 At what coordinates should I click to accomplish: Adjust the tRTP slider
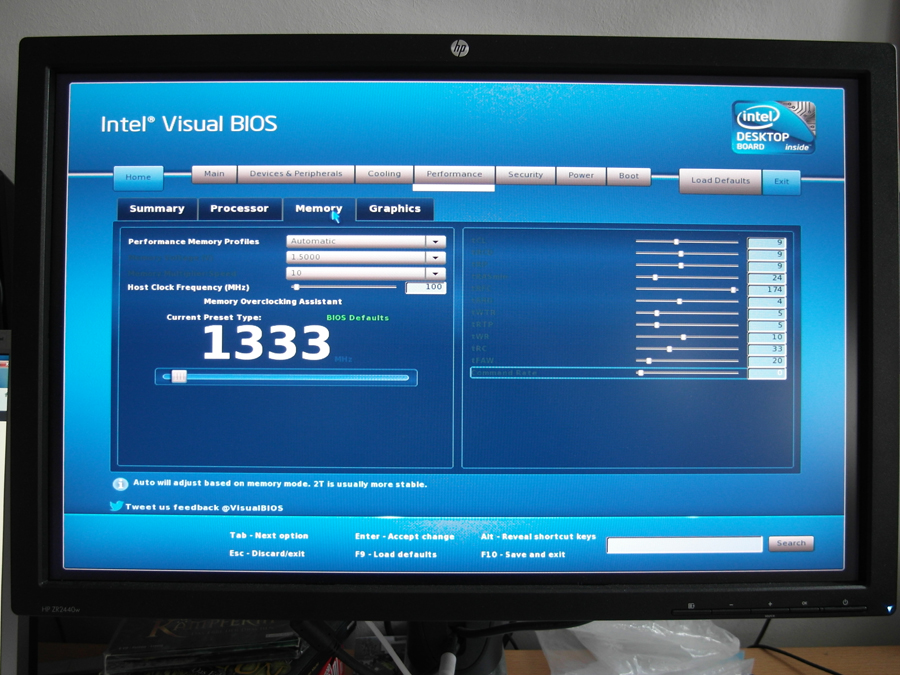tap(686, 325)
